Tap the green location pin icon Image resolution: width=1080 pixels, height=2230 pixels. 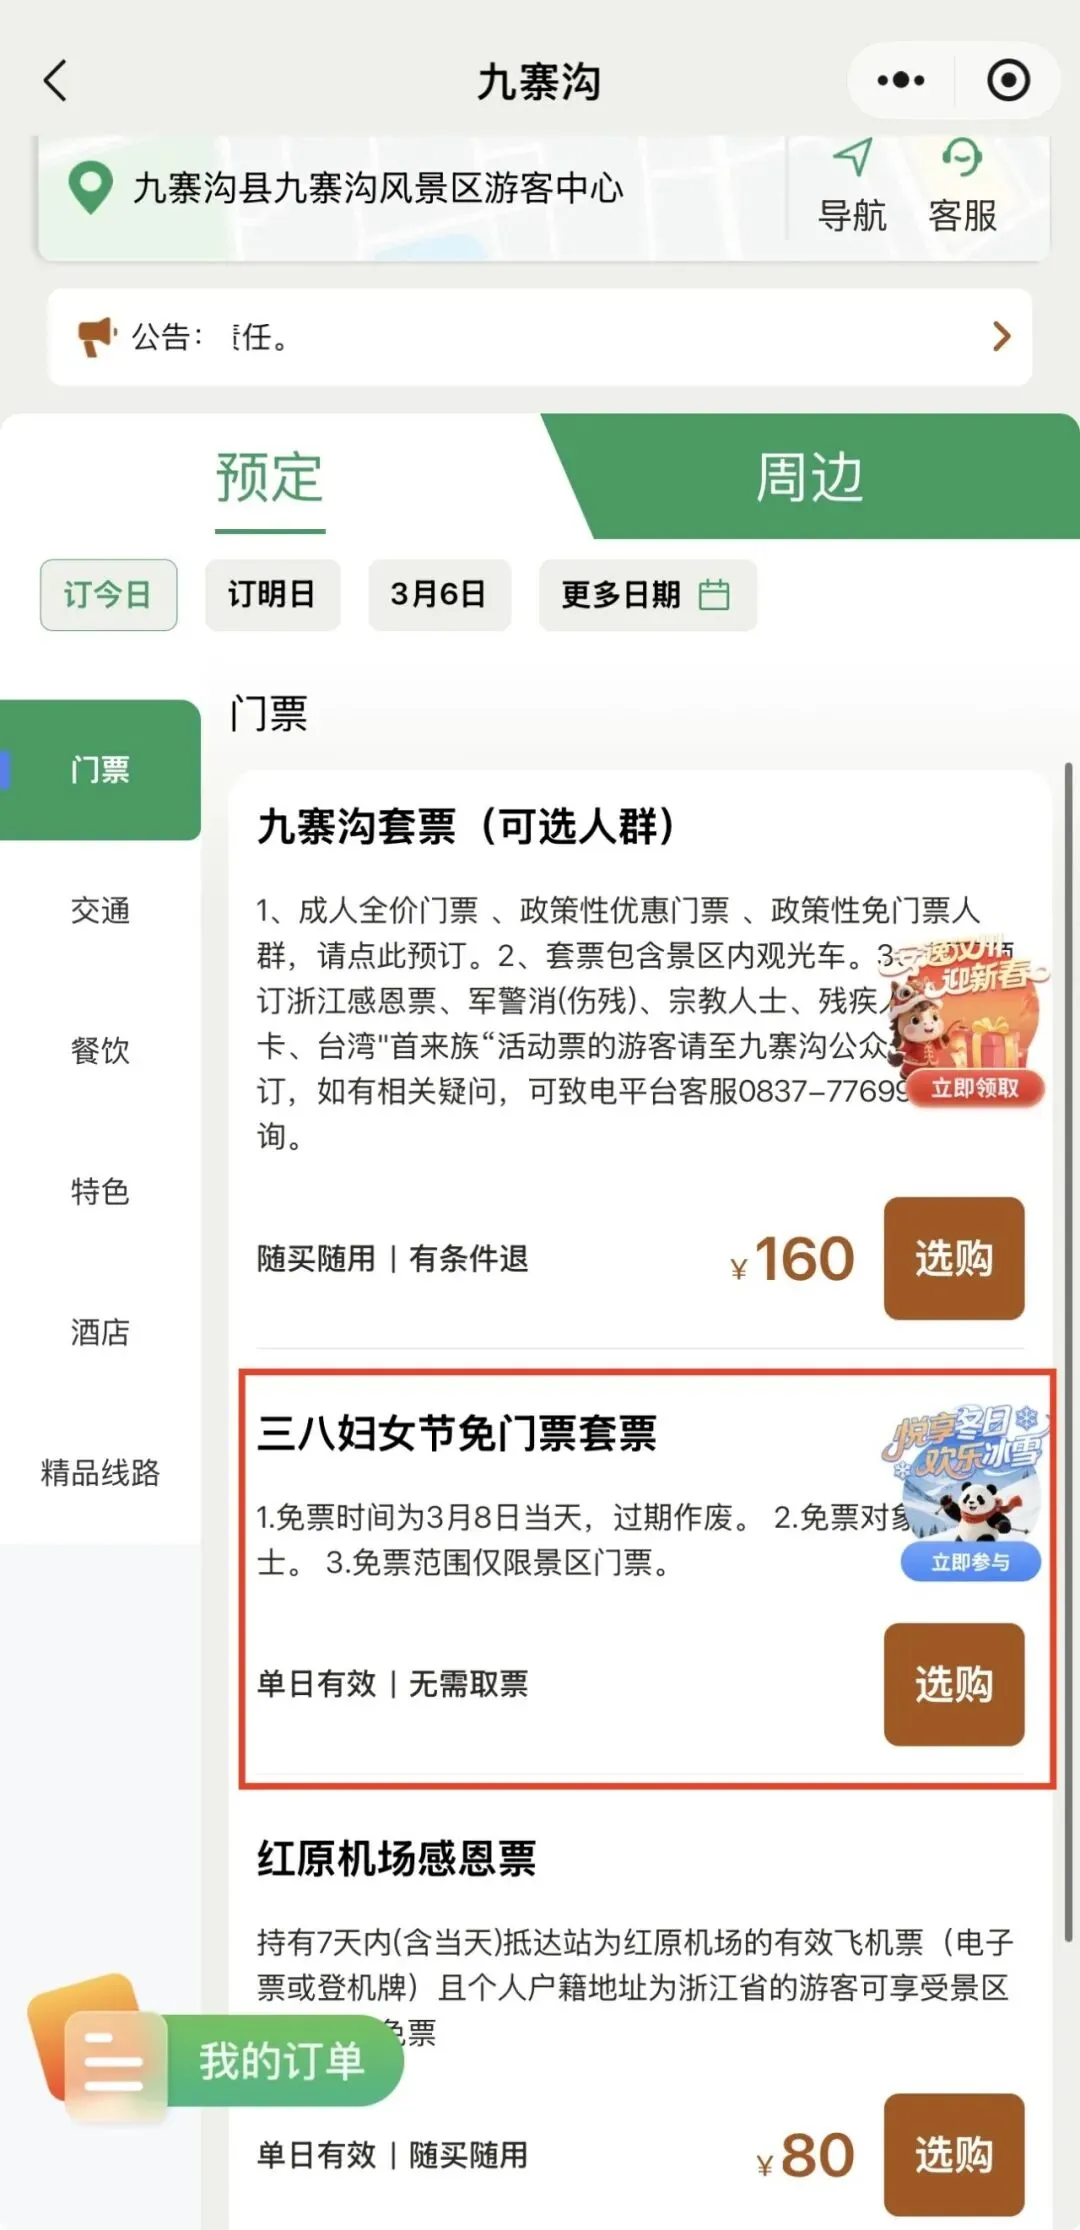90,188
